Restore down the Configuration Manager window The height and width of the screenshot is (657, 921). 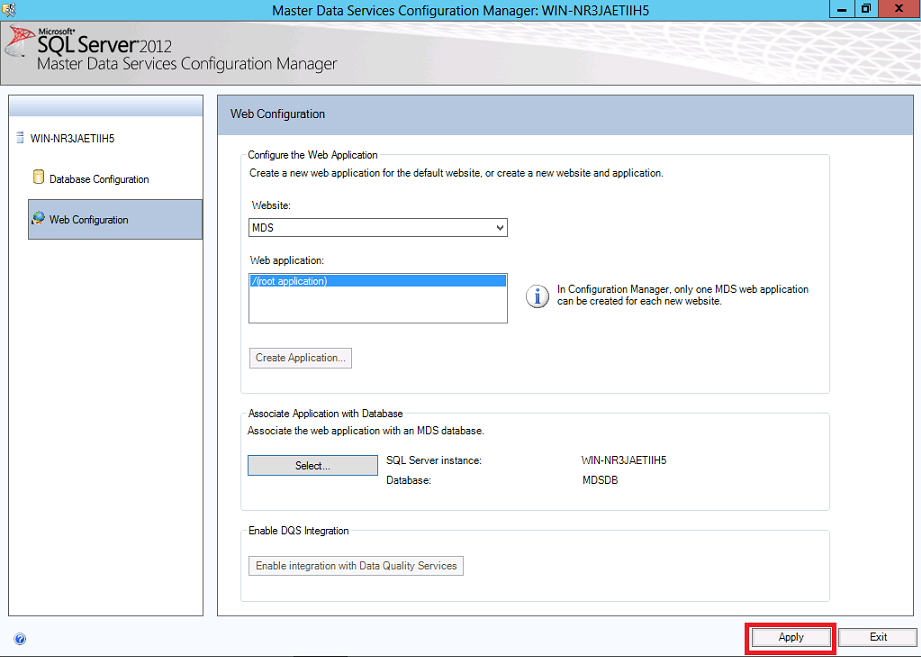(x=866, y=9)
